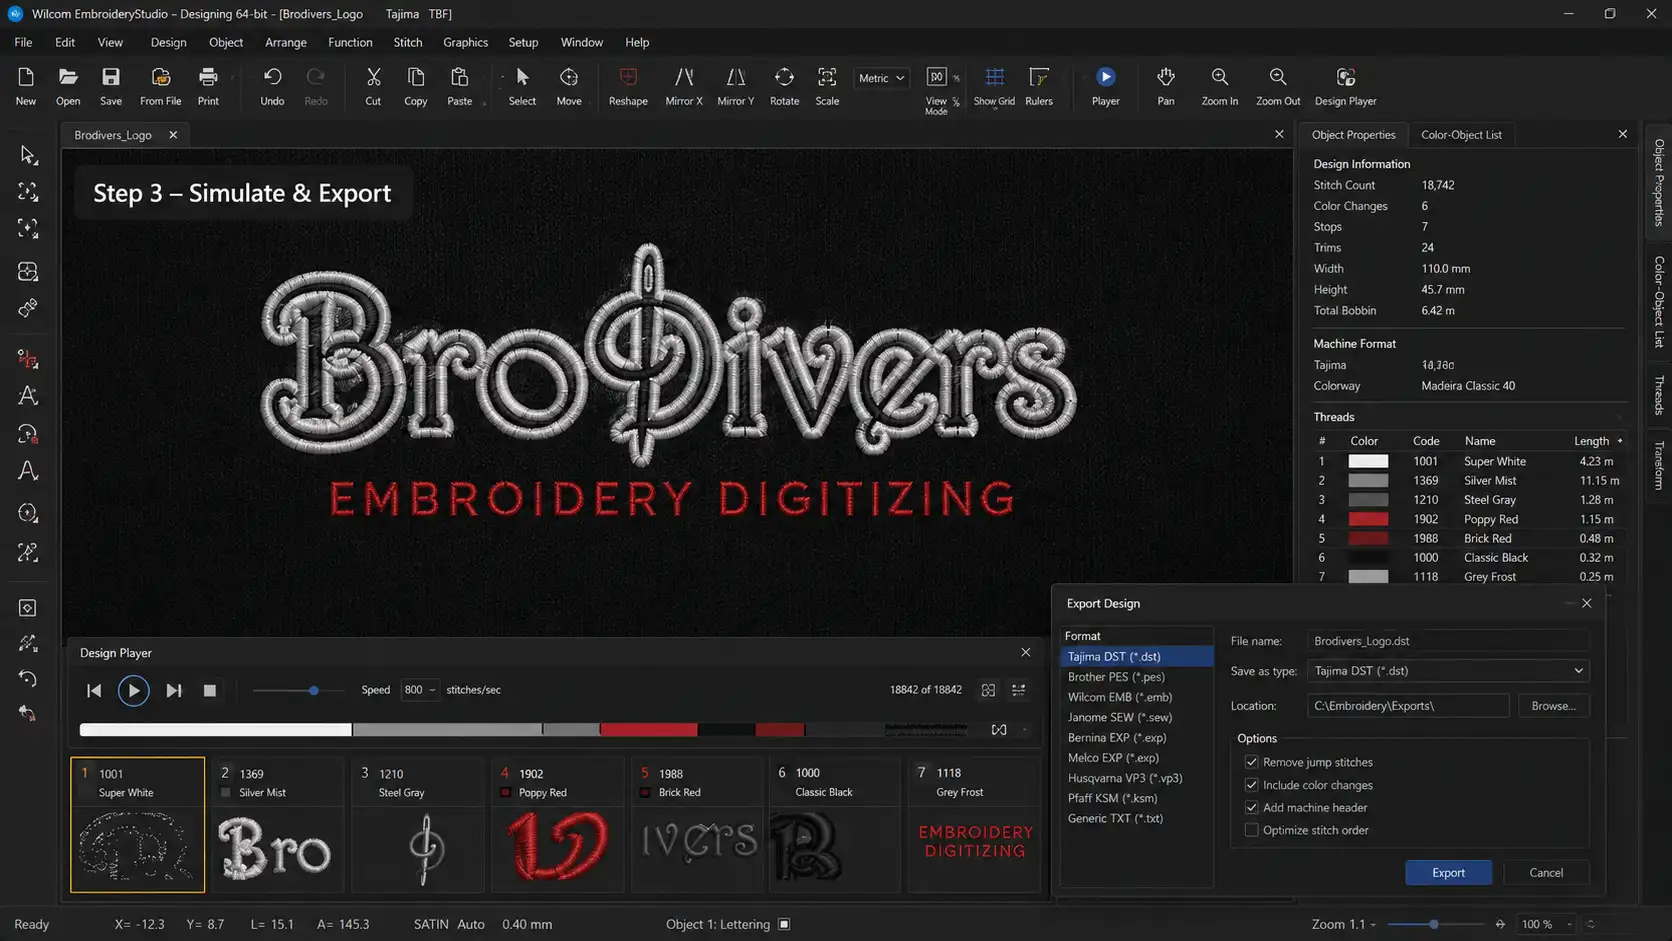The image size is (1672, 941).
Task: Pick the Husqvarna VP3 (*.vp3) format
Action: tap(1137, 778)
